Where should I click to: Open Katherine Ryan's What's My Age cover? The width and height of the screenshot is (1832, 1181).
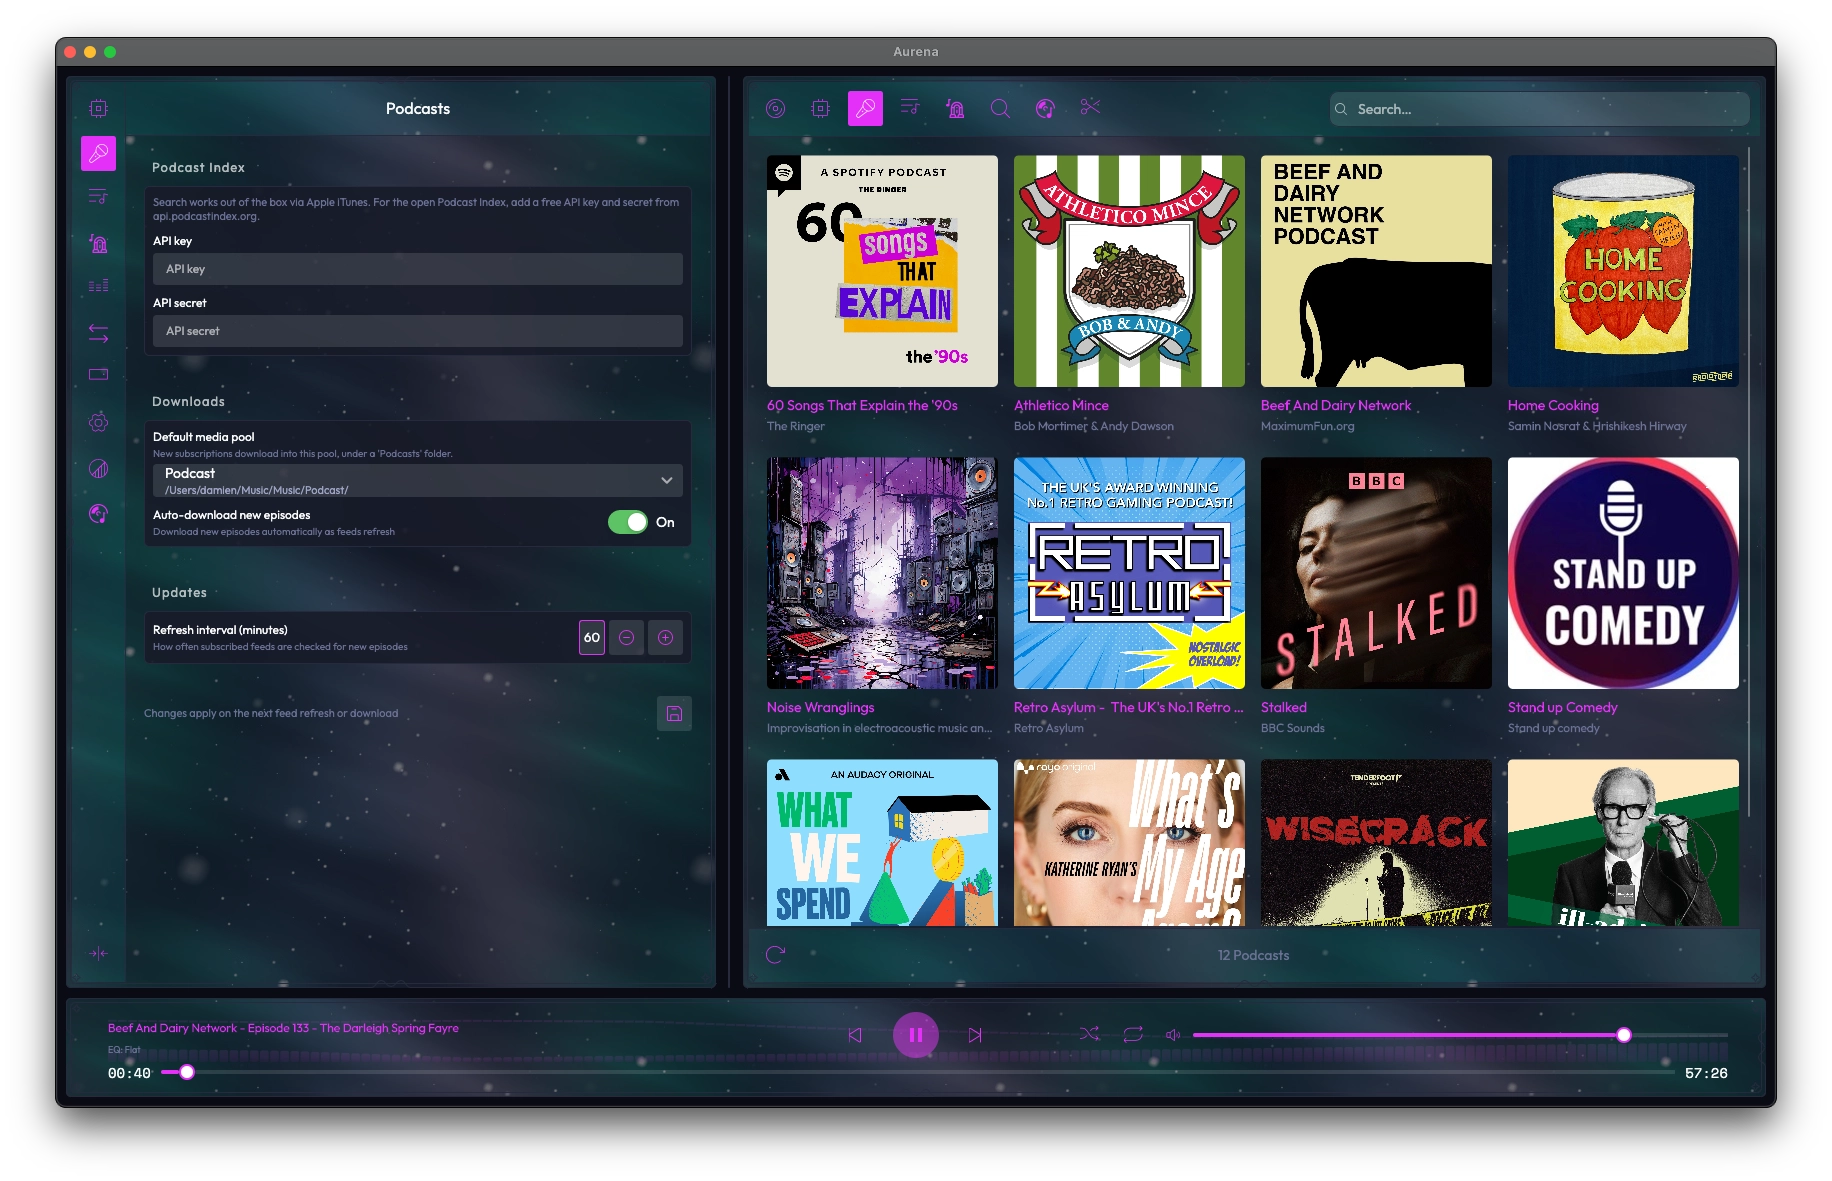pyautogui.click(x=1129, y=842)
